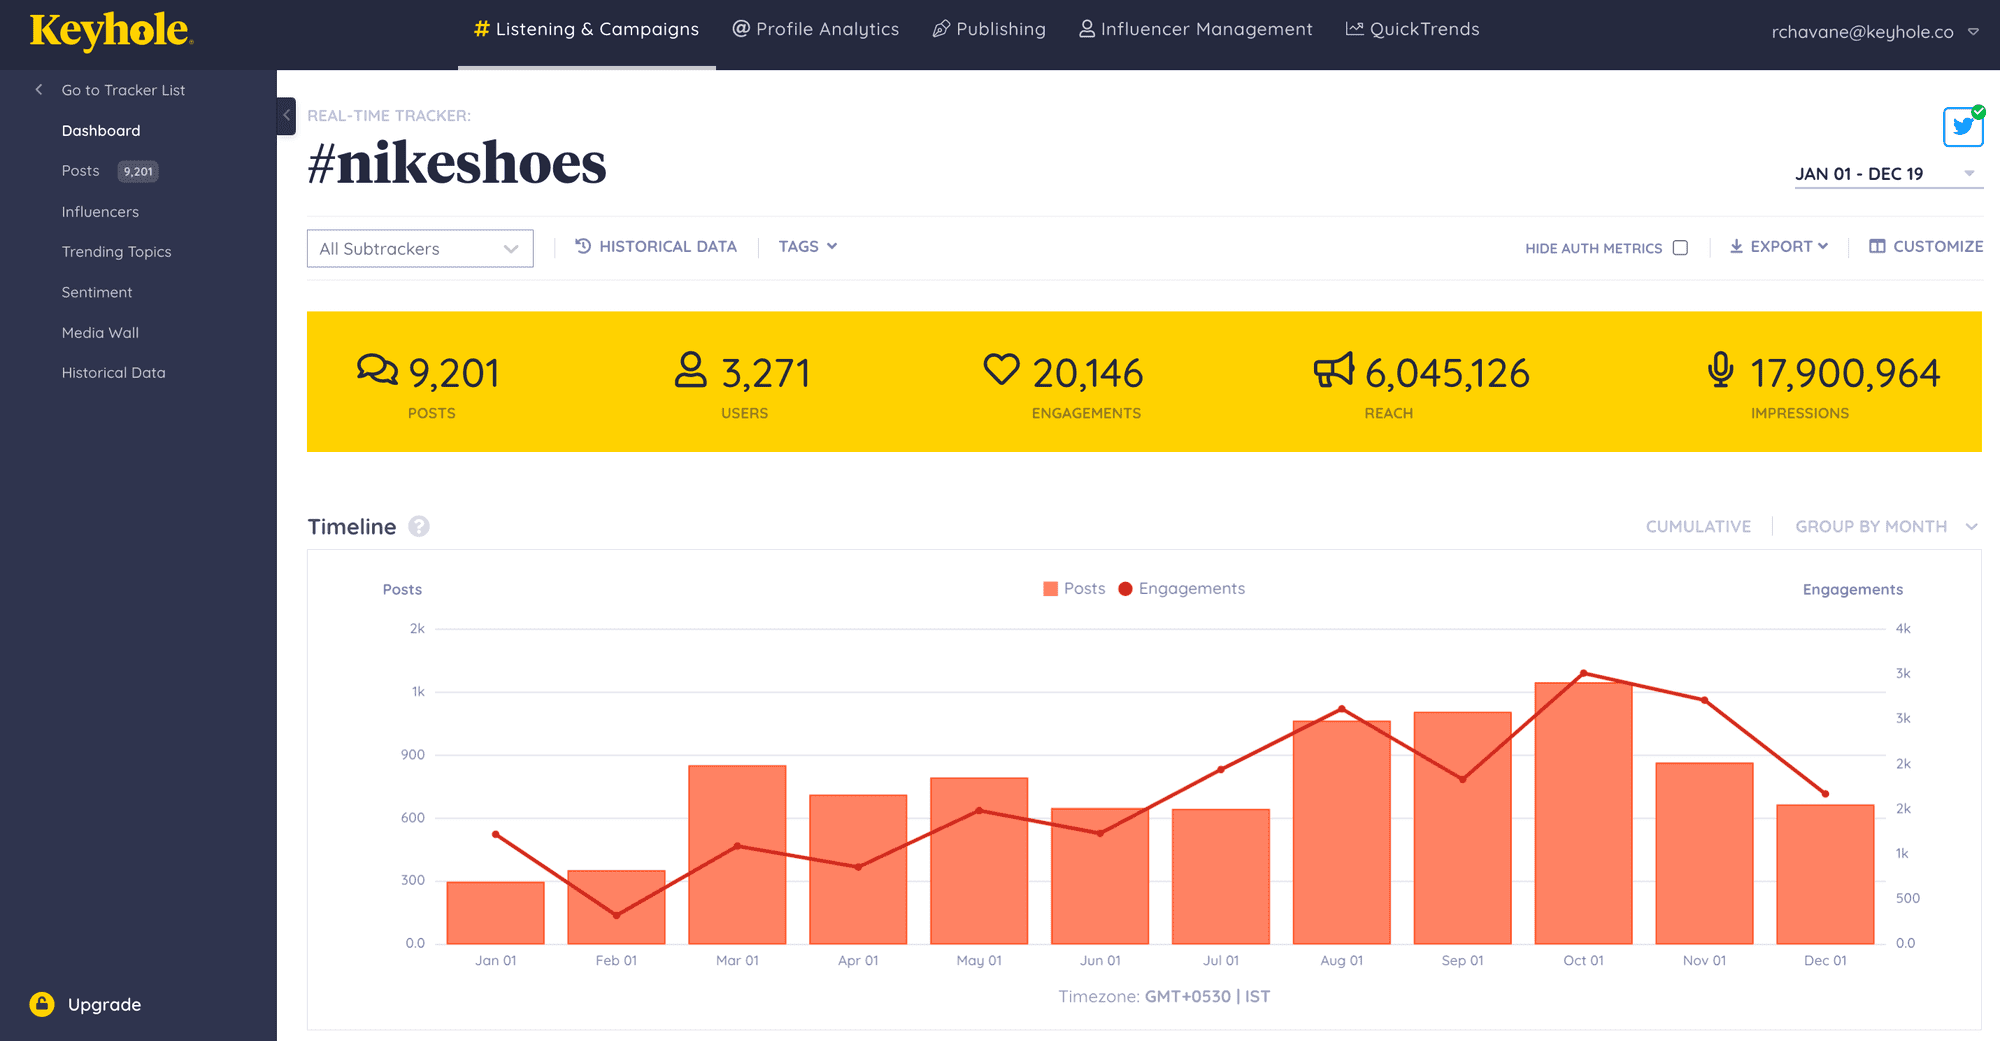
Task: Click Go to Tracker List link
Action: tap(123, 89)
